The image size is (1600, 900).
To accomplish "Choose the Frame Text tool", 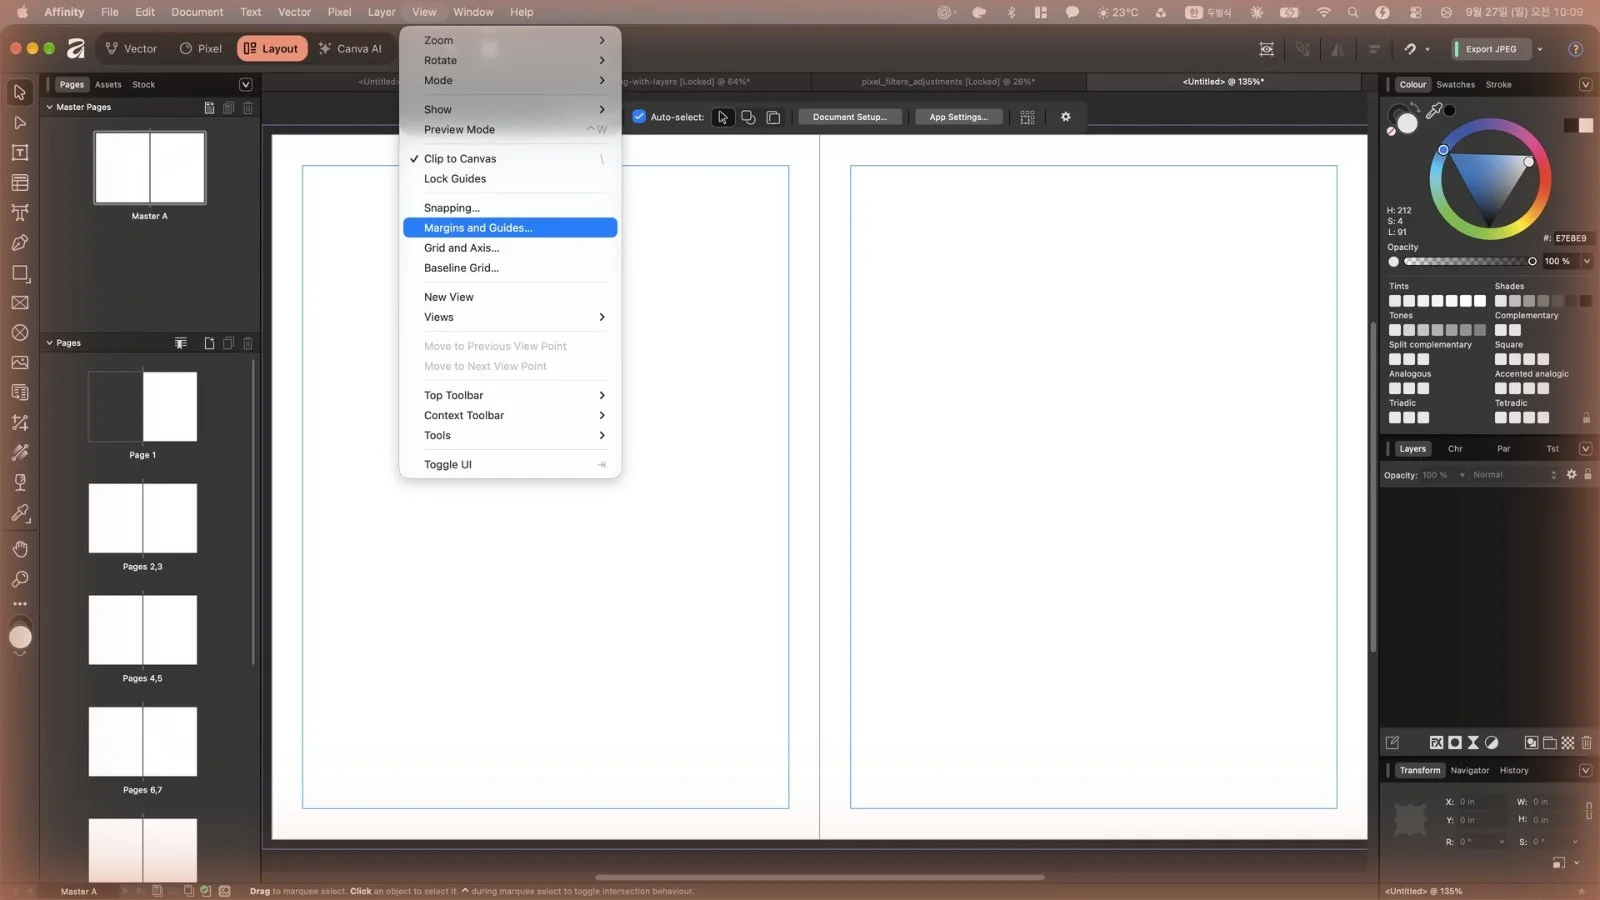I will [x=19, y=153].
